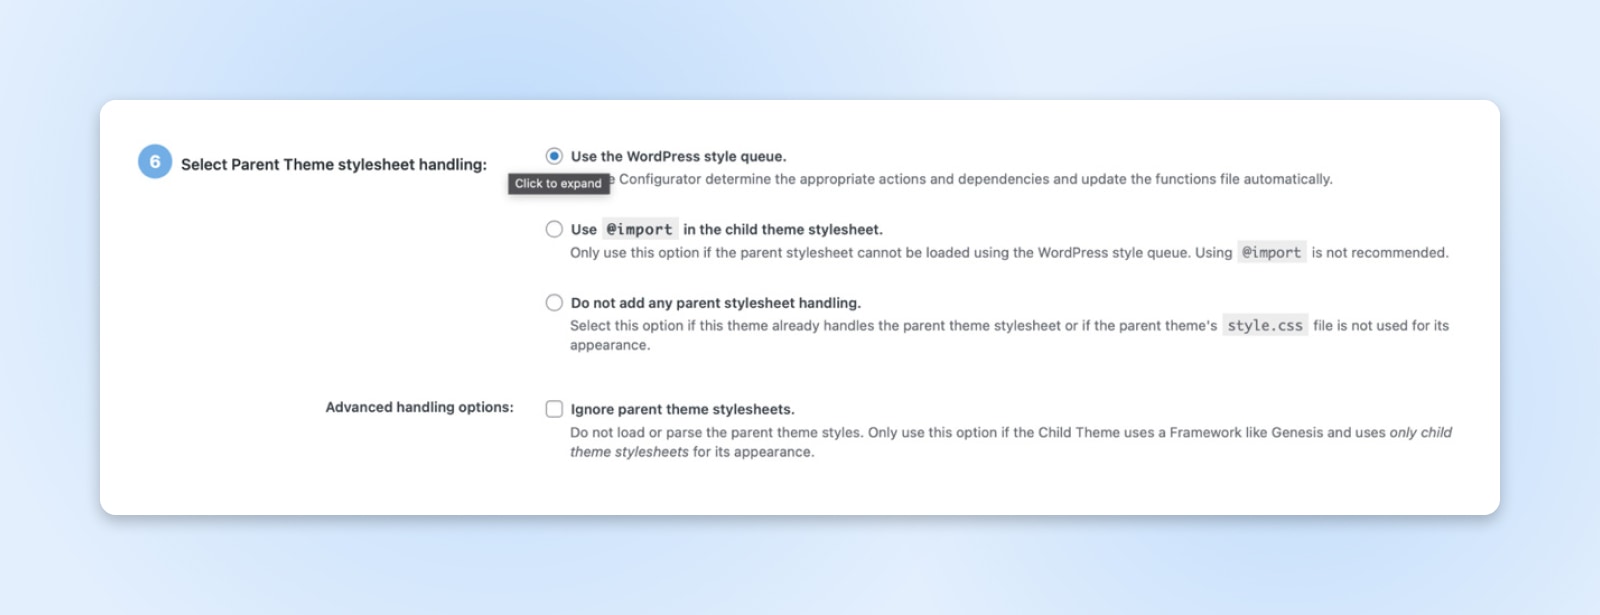The height and width of the screenshot is (615, 1600).
Task: Click the "Do not add any parent stylesheet handling." label
Action: [x=715, y=303]
